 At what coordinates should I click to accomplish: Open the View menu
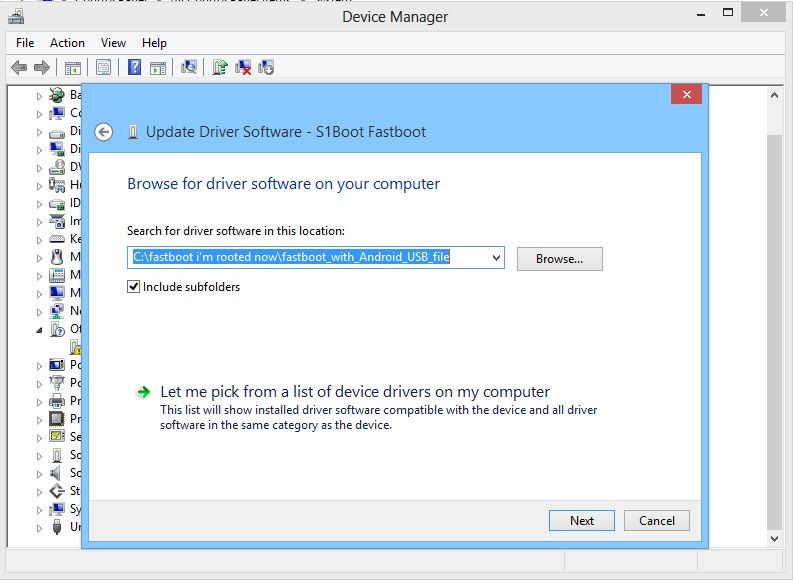tap(113, 43)
